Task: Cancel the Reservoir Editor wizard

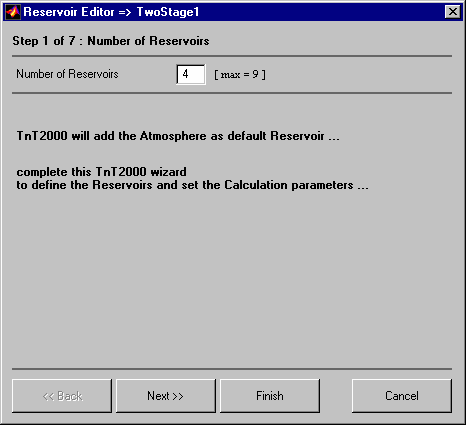Action: coord(402,396)
